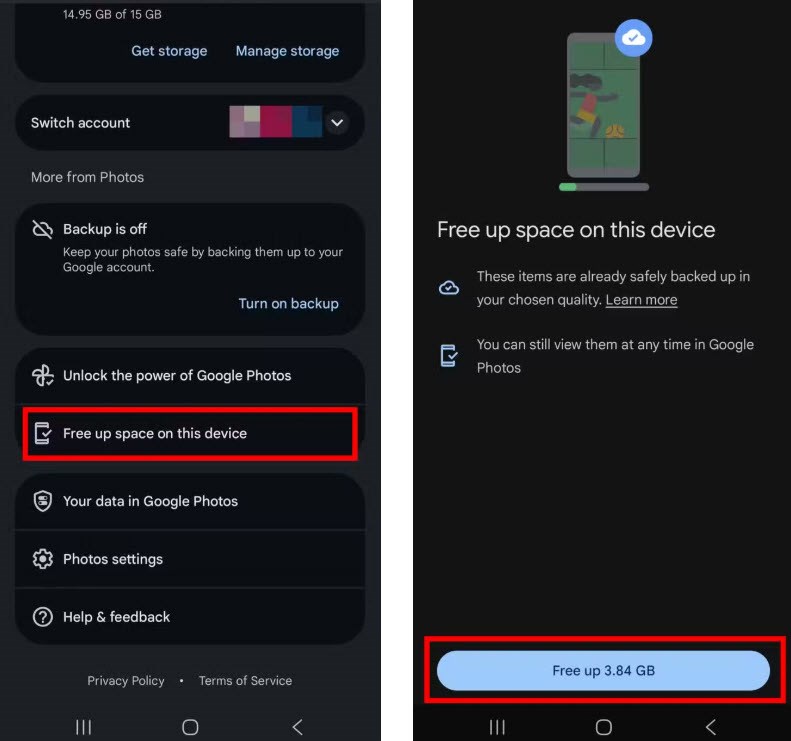Tap the Android home button on left screen
Image resolution: width=791 pixels, height=741 pixels.
(x=190, y=727)
